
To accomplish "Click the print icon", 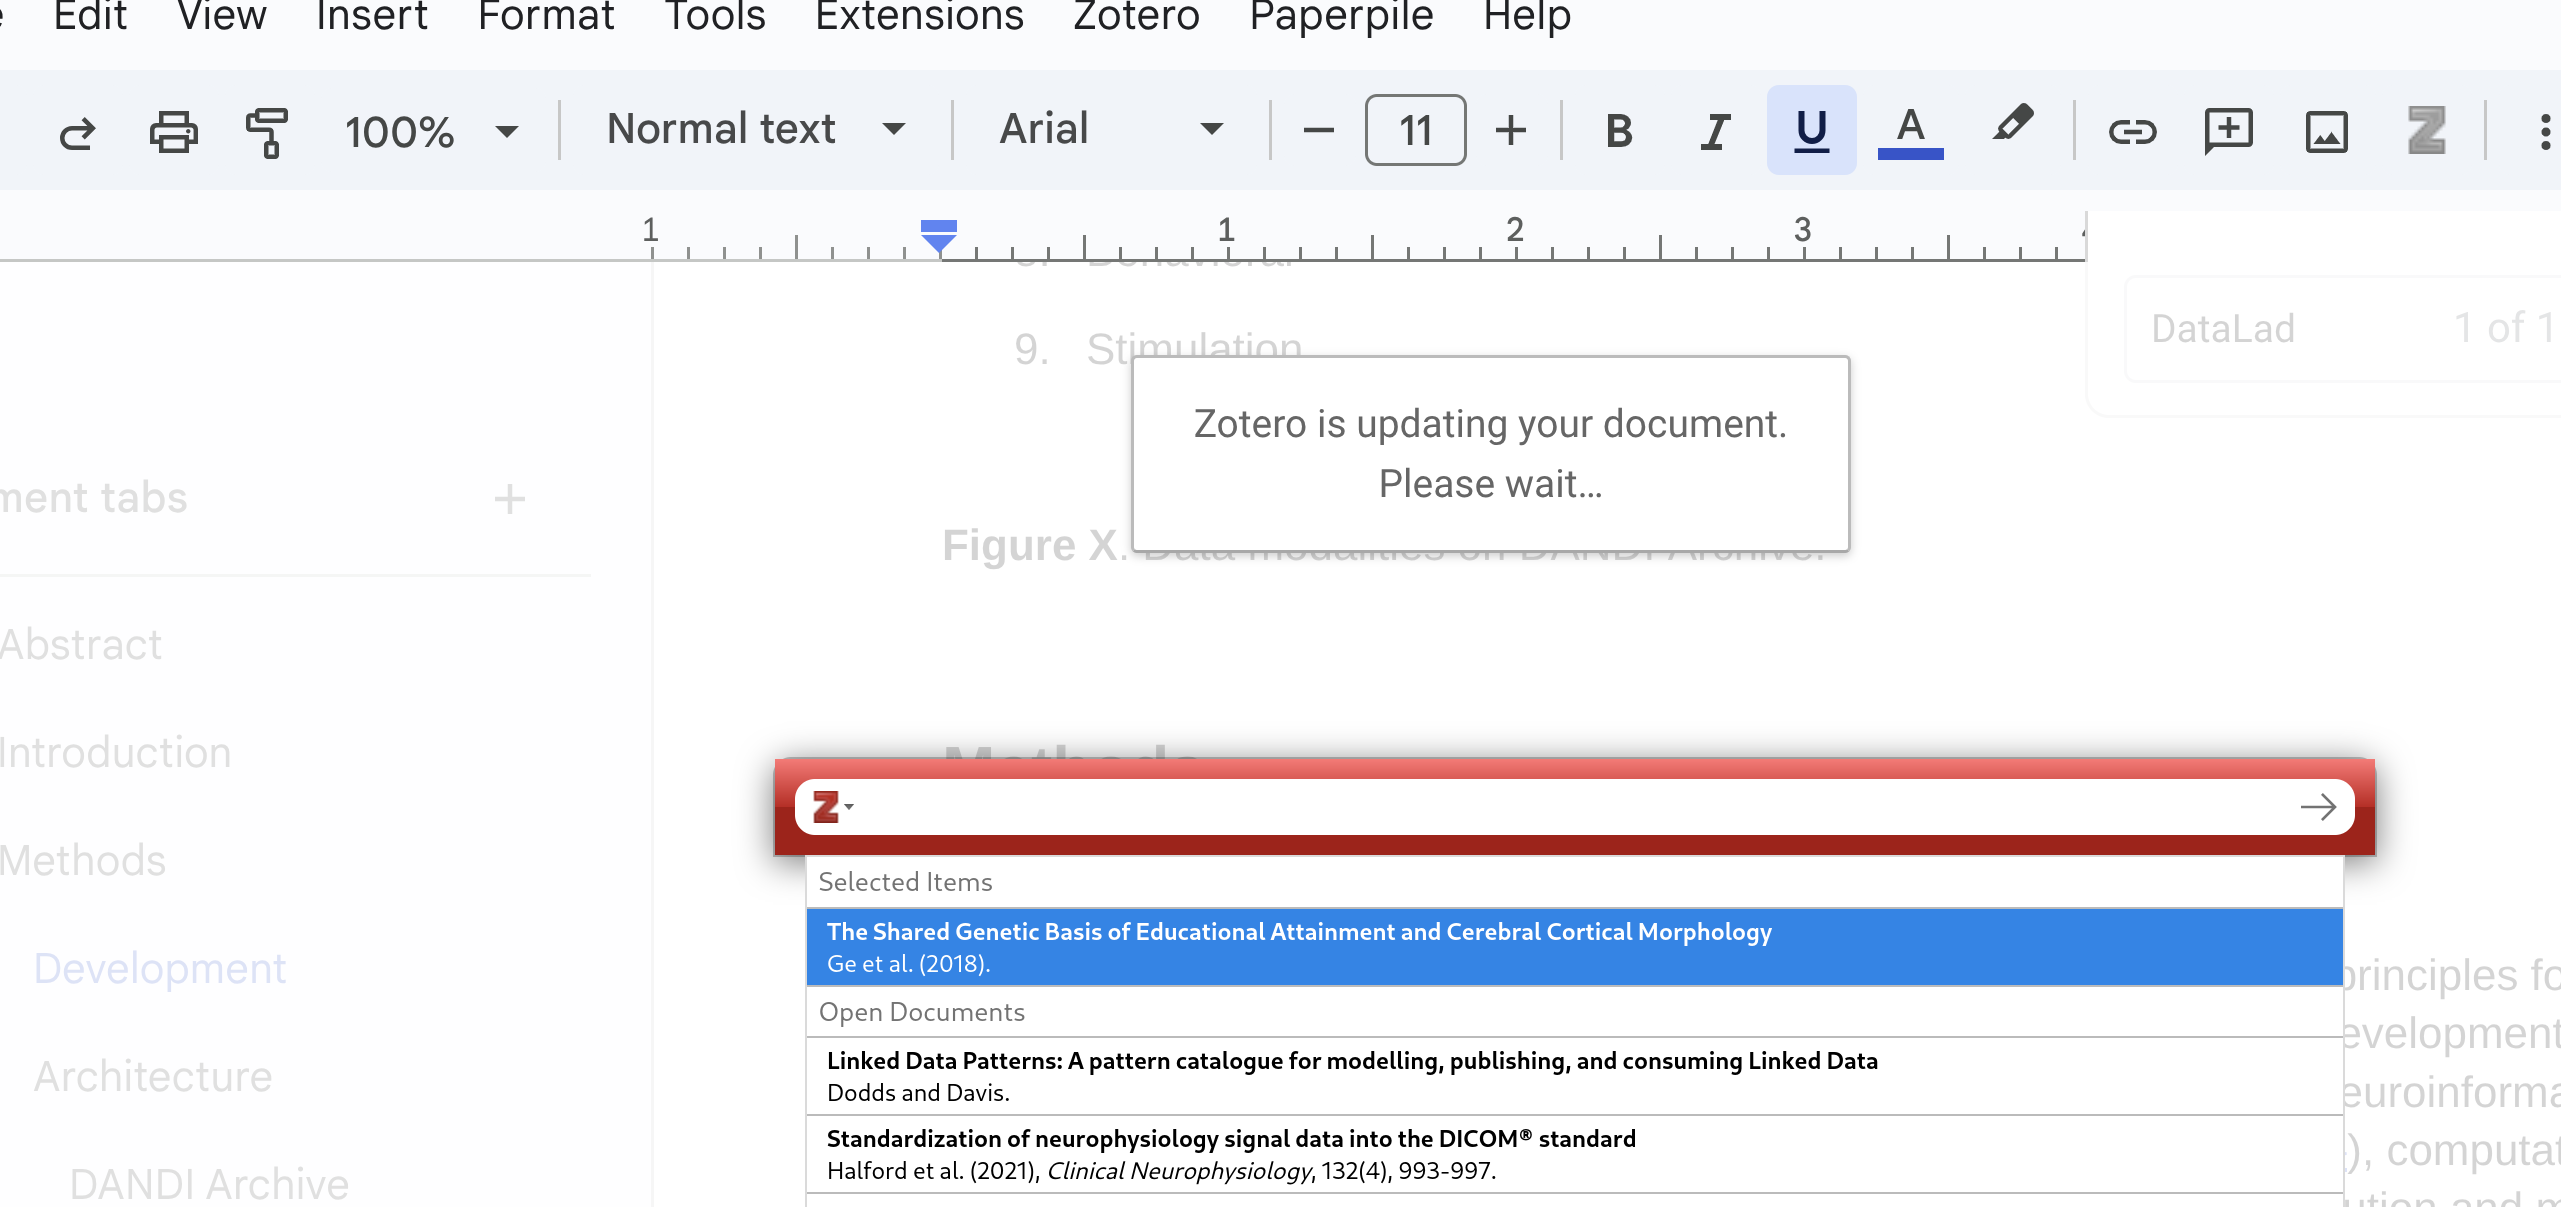I will point(173,131).
